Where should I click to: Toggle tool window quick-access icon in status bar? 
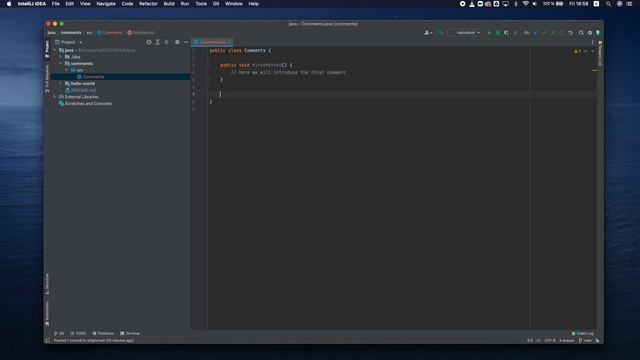click(x=48, y=340)
